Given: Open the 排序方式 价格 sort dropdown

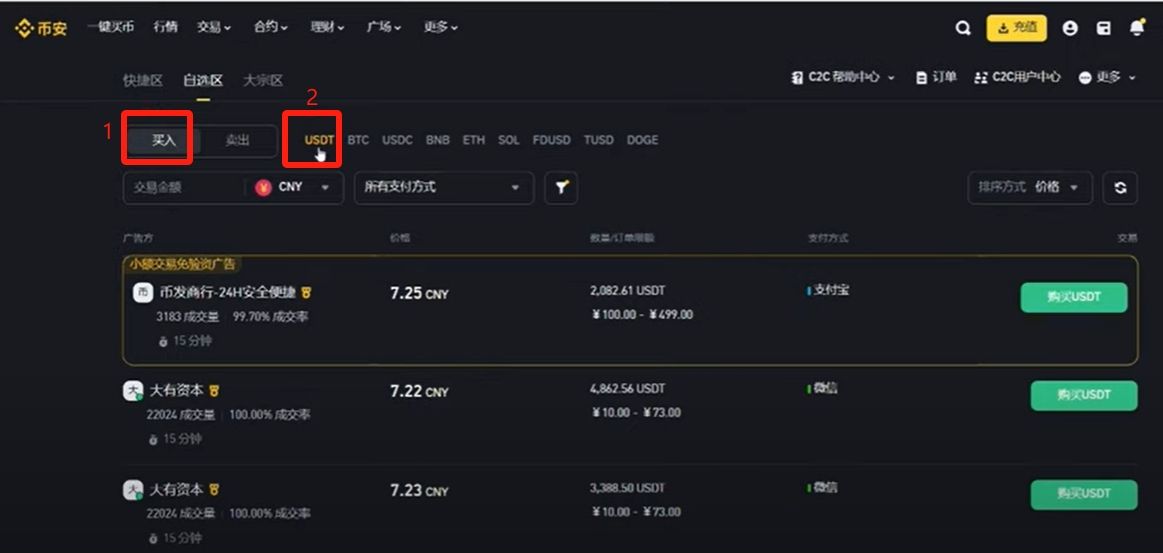Looking at the screenshot, I should (1029, 187).
